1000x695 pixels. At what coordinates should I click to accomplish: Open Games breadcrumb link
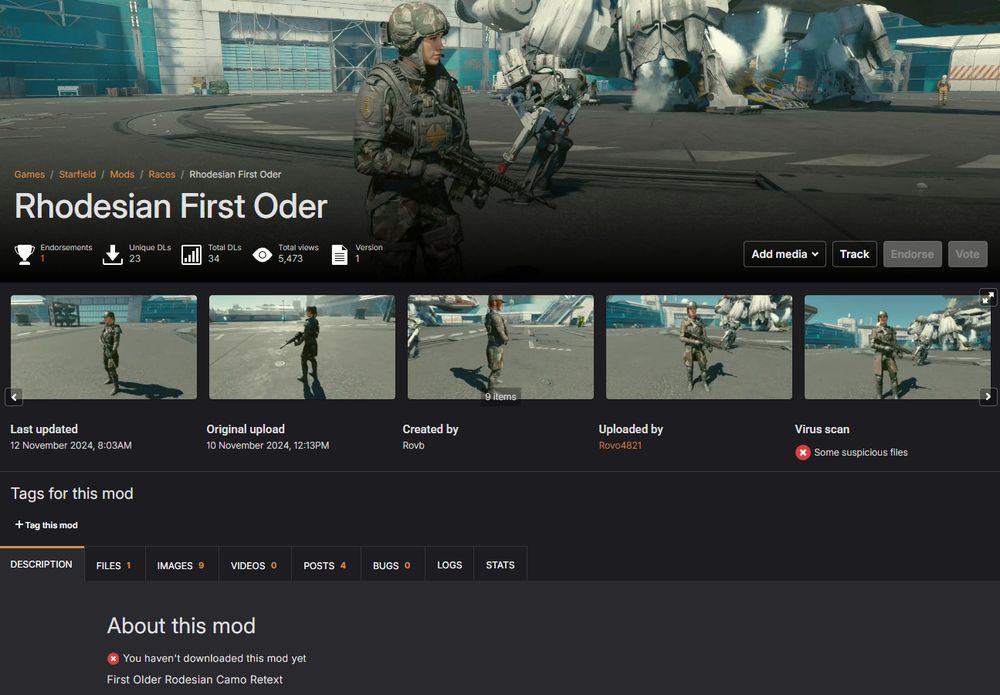click(29, 174)
